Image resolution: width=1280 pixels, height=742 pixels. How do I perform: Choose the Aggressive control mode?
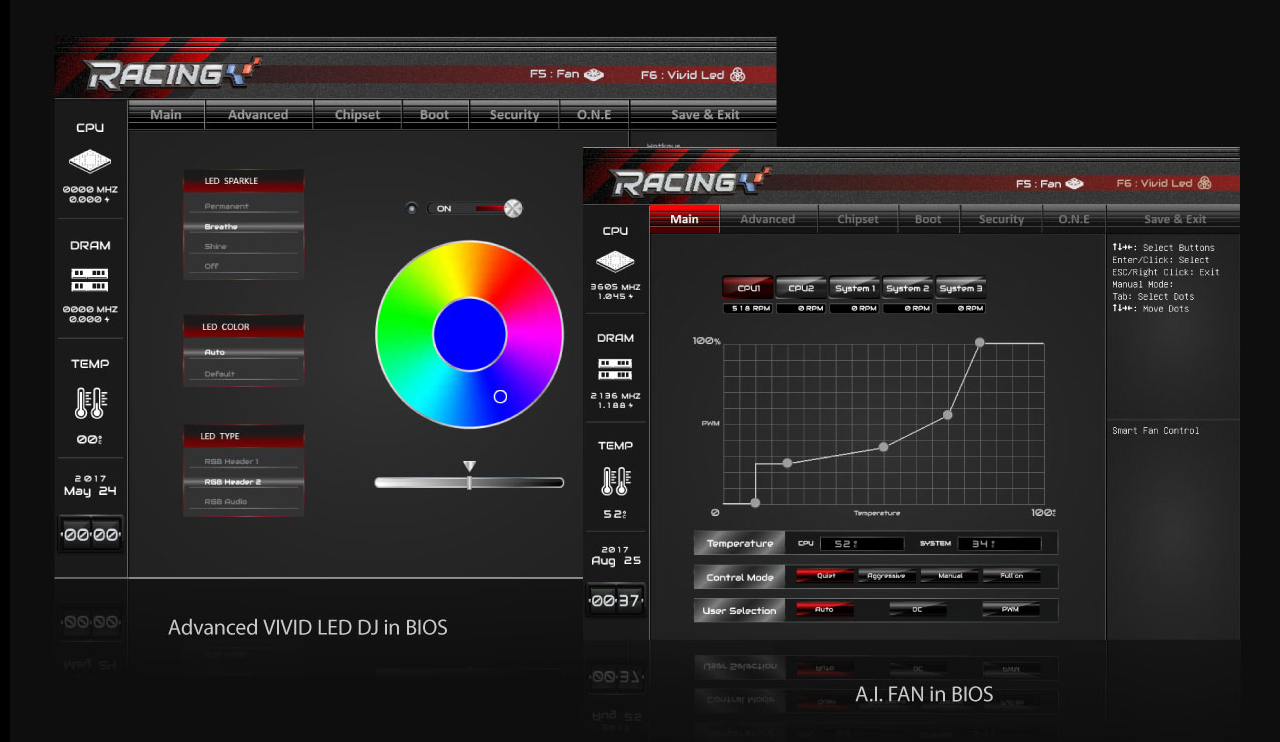point(887,576)
